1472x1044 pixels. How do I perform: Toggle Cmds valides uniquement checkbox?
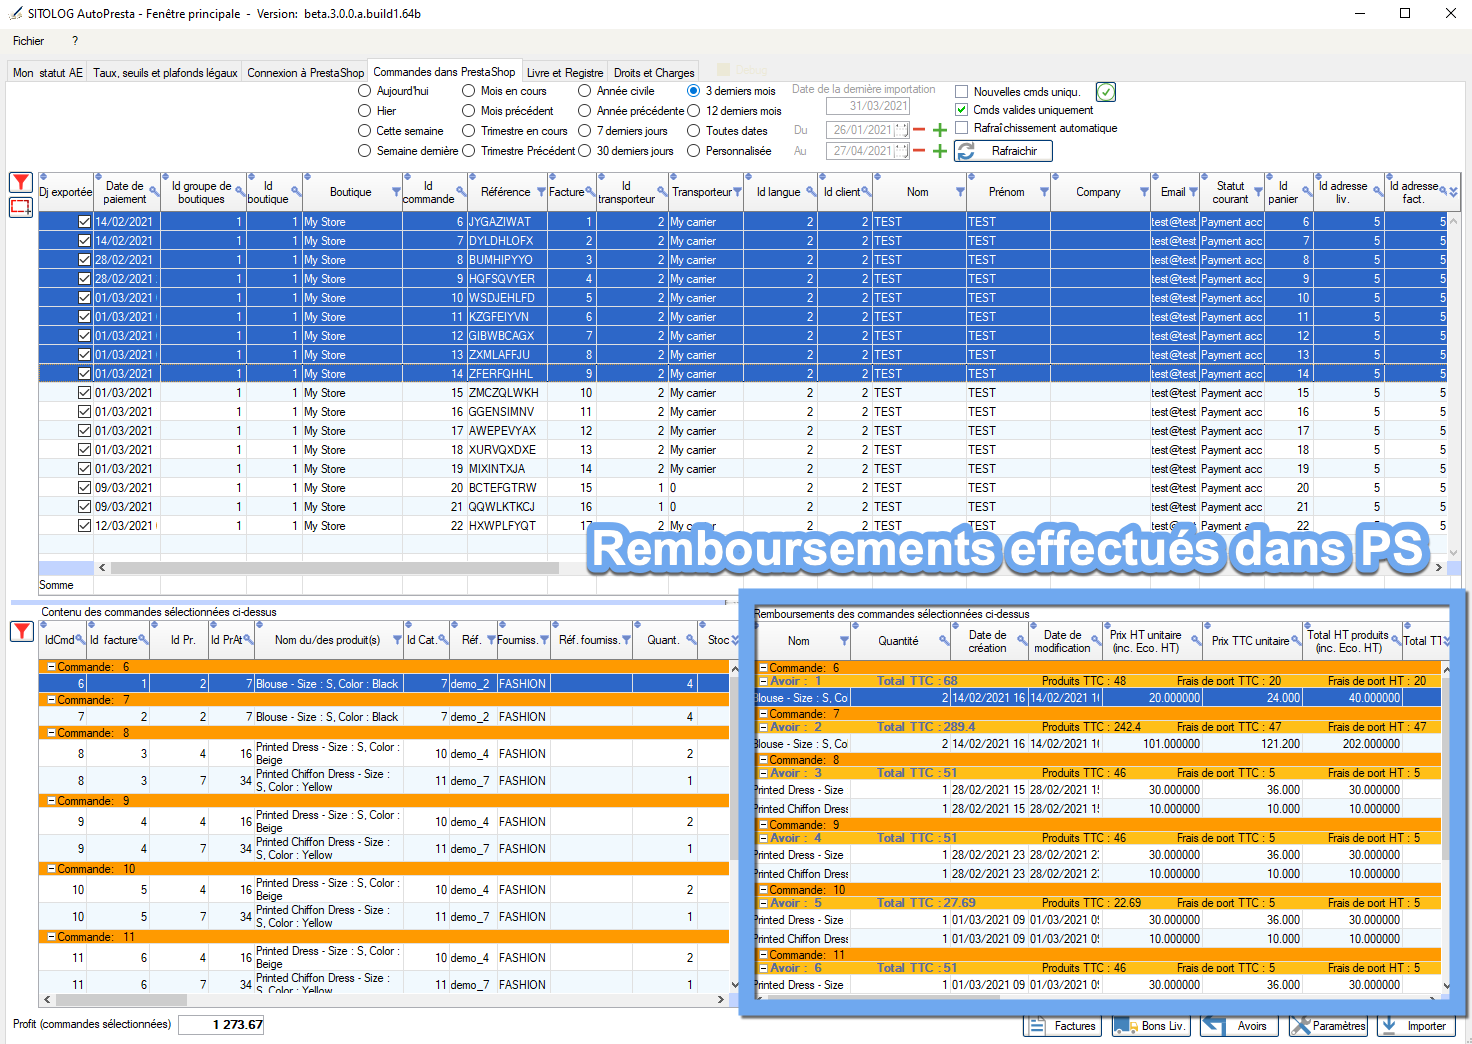coord(961,110)
